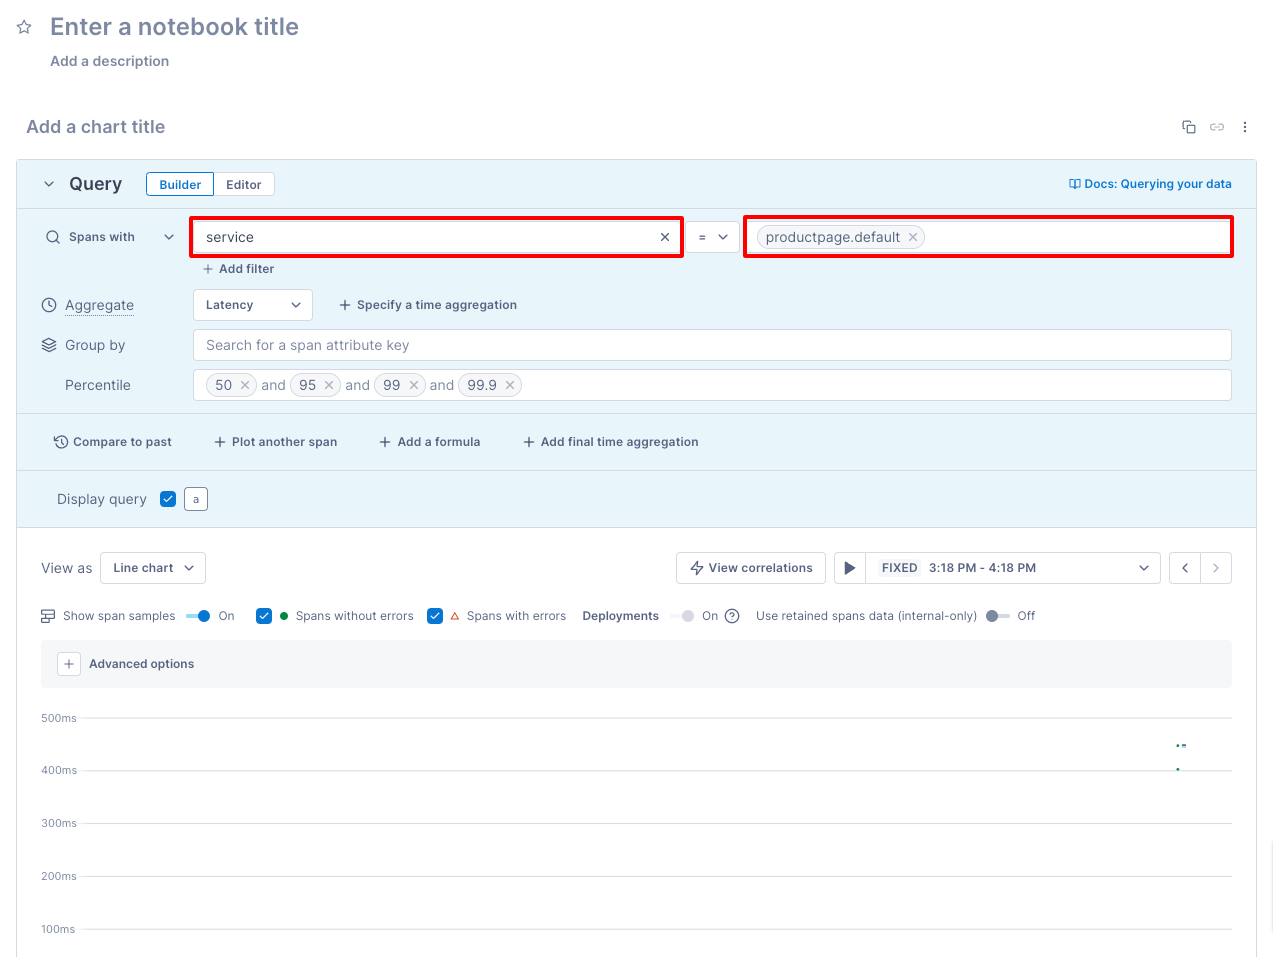Switch to the Editor tab
Viewport: 1273px width, 957px height.
coord(244,184)
